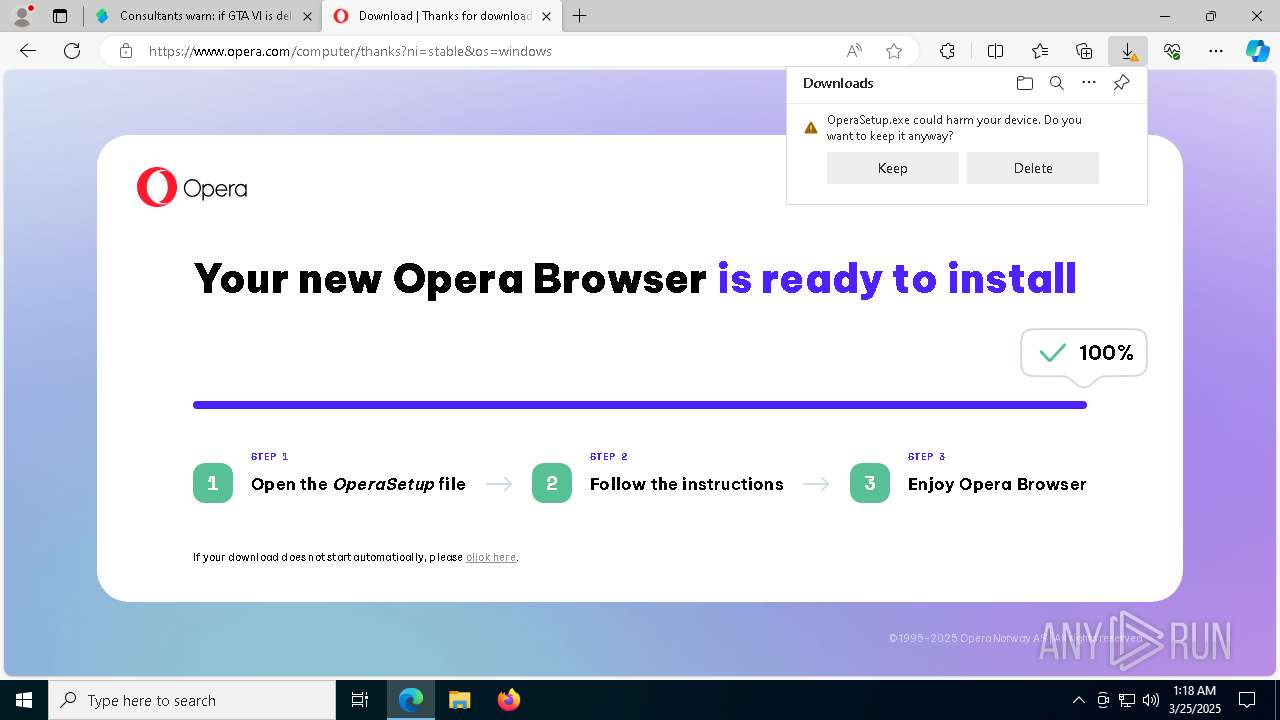Image resolution: width=1280 pixels, height=720 pixels.
Task: Open the profile avatar menu
Action: pyautogui.click(x=21, y=16)
